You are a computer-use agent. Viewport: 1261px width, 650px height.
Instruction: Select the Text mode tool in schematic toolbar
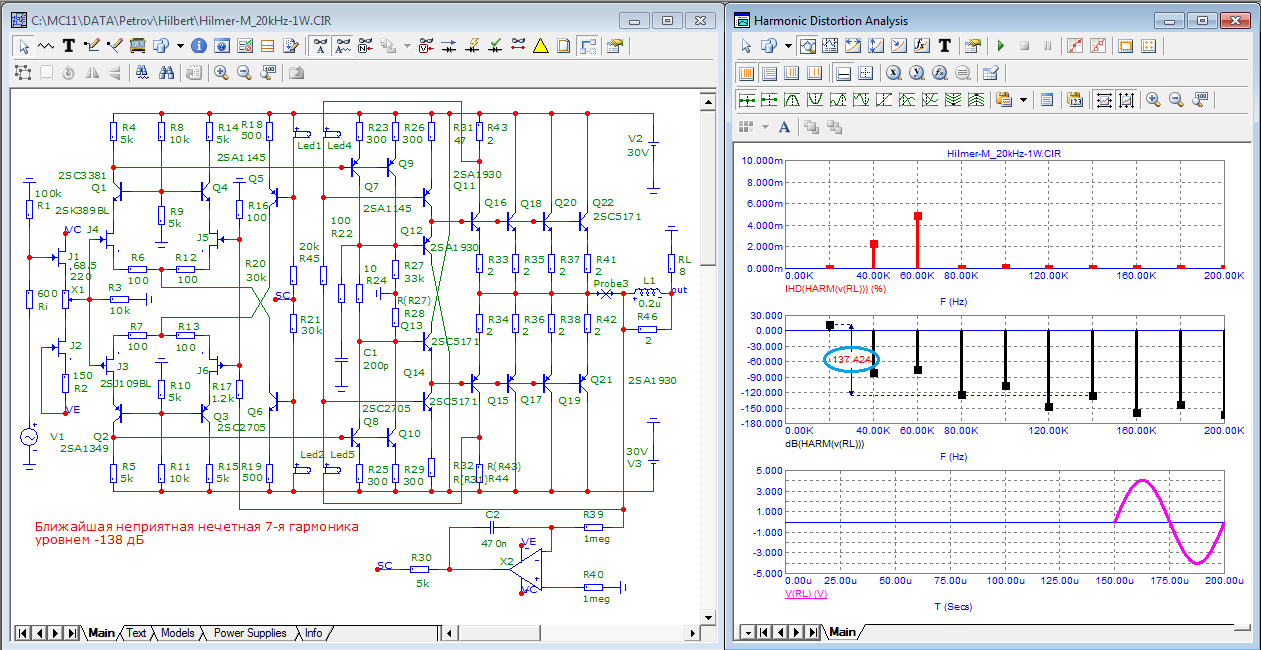tap(69, 46)
